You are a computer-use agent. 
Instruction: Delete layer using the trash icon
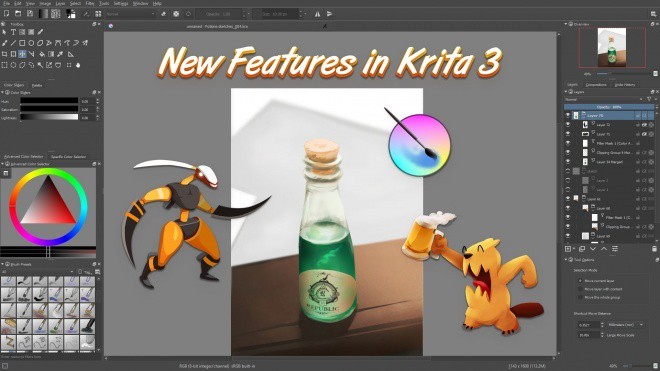[654, 249]
